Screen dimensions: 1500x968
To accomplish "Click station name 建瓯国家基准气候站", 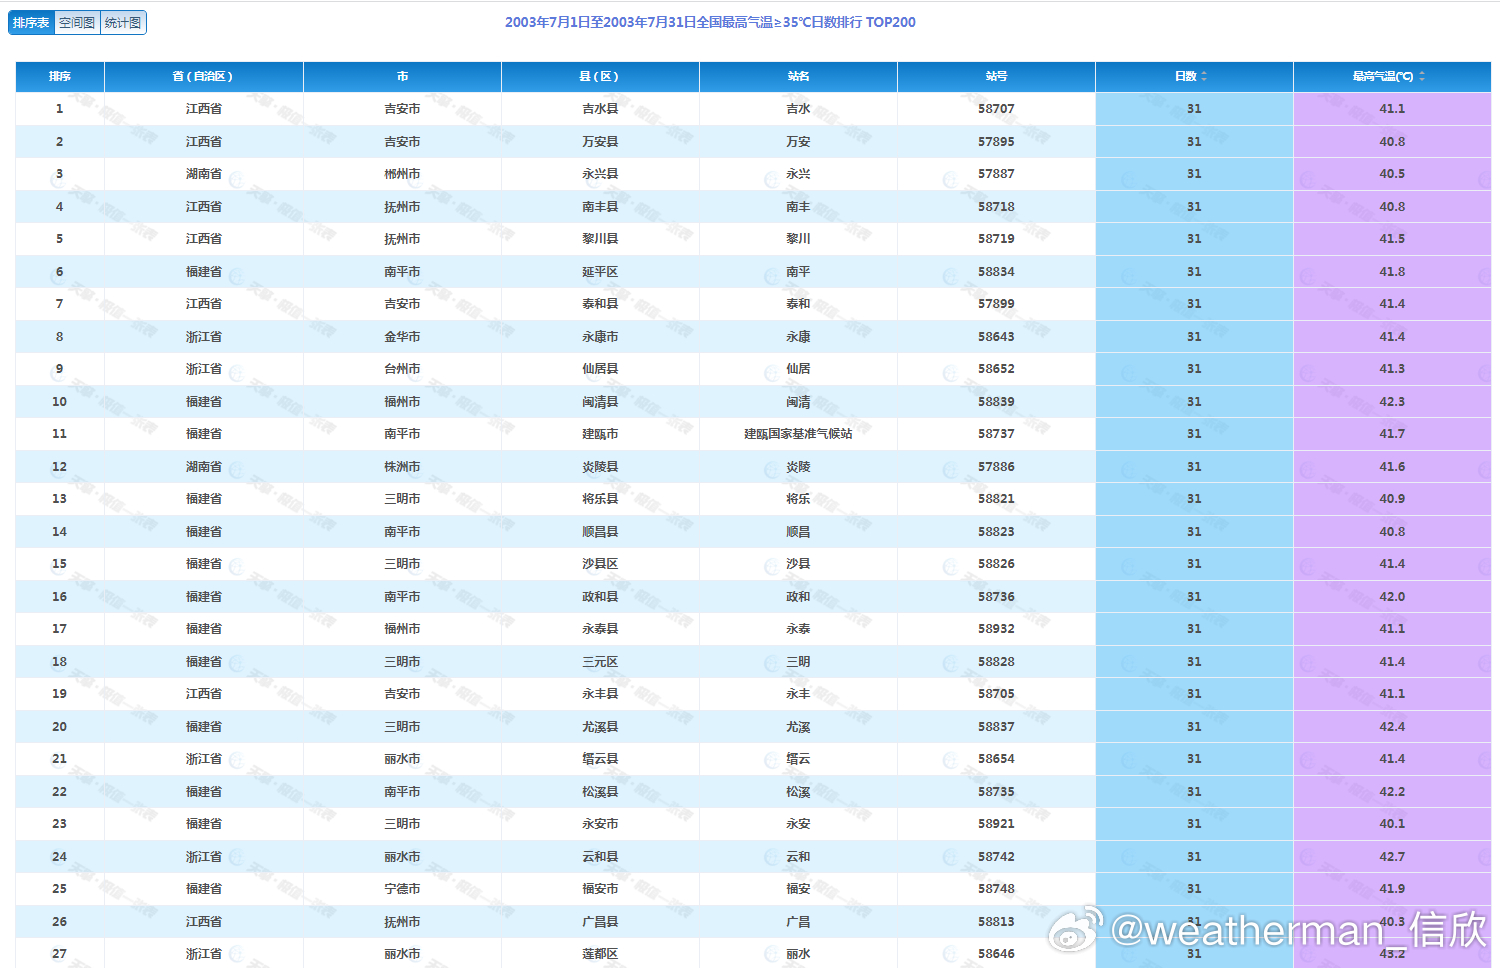I will [798, 434].
